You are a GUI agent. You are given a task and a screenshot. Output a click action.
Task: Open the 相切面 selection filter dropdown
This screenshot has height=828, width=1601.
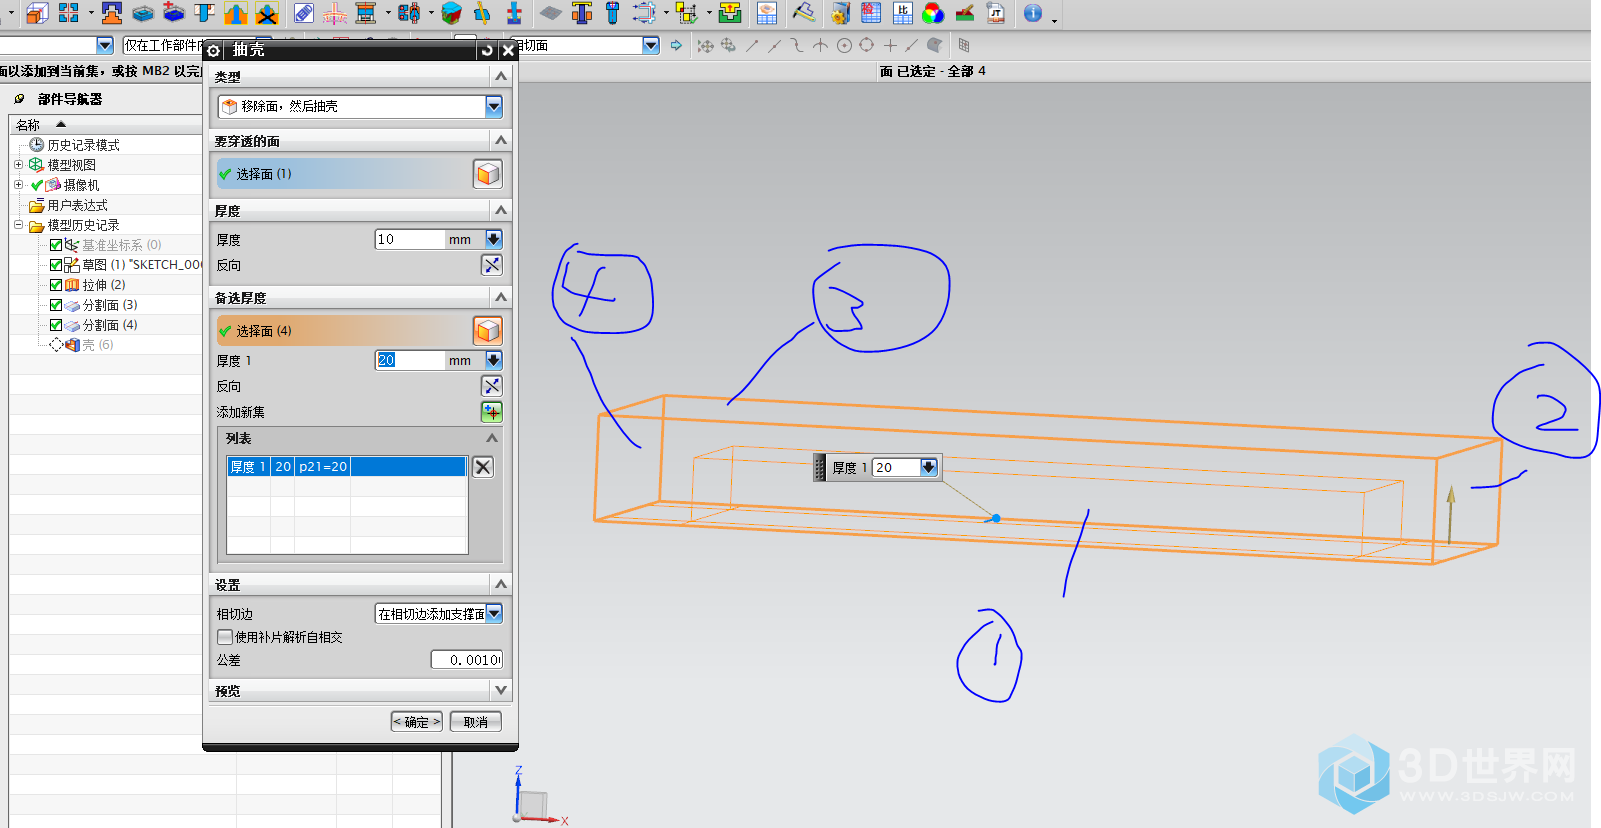pos(651,45)
